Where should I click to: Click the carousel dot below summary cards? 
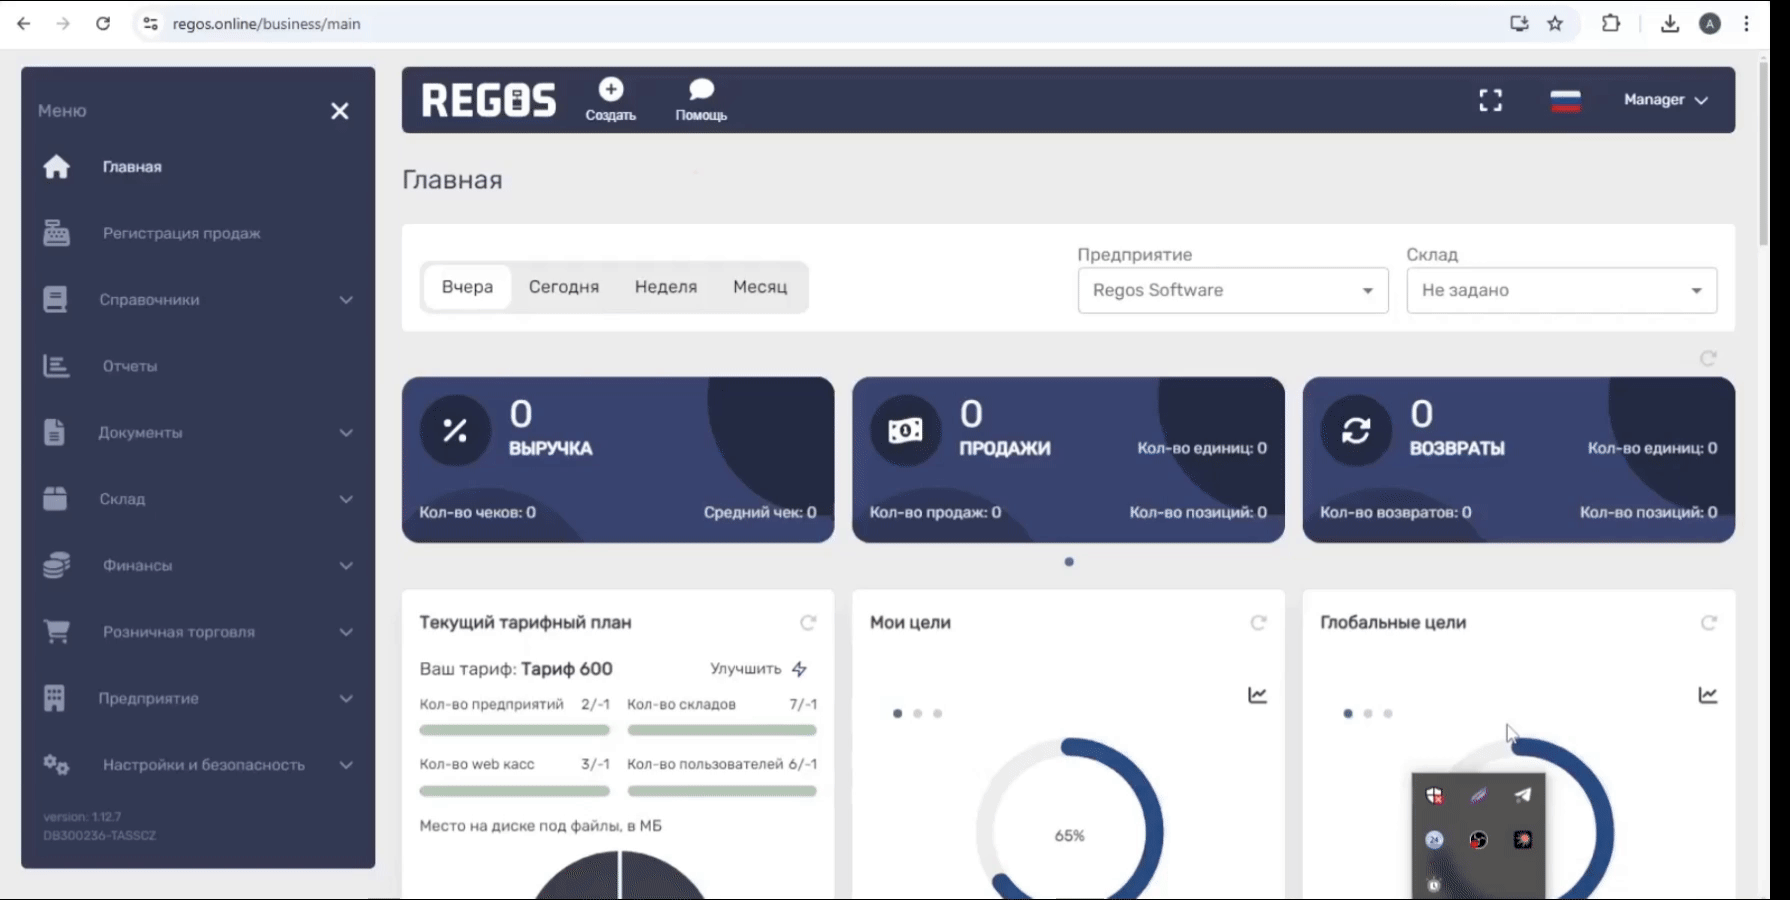(1069, 562)
